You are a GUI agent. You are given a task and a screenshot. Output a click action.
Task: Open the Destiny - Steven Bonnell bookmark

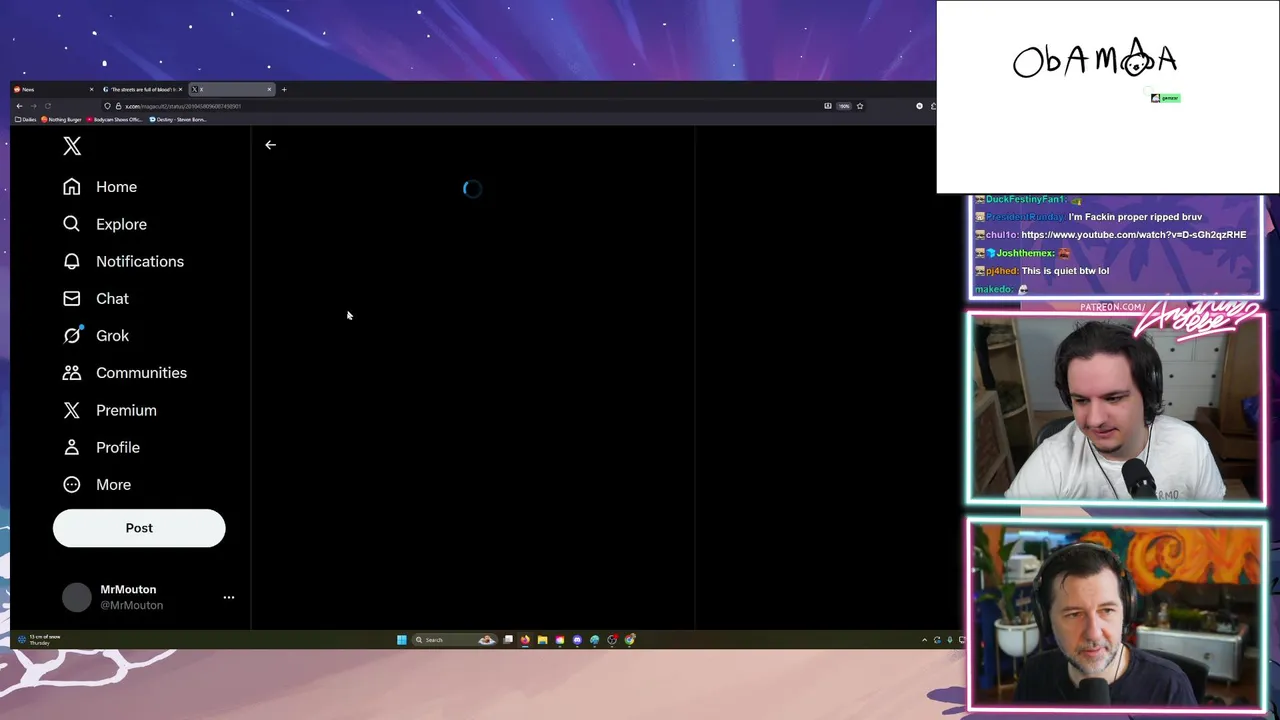[178, 119]
